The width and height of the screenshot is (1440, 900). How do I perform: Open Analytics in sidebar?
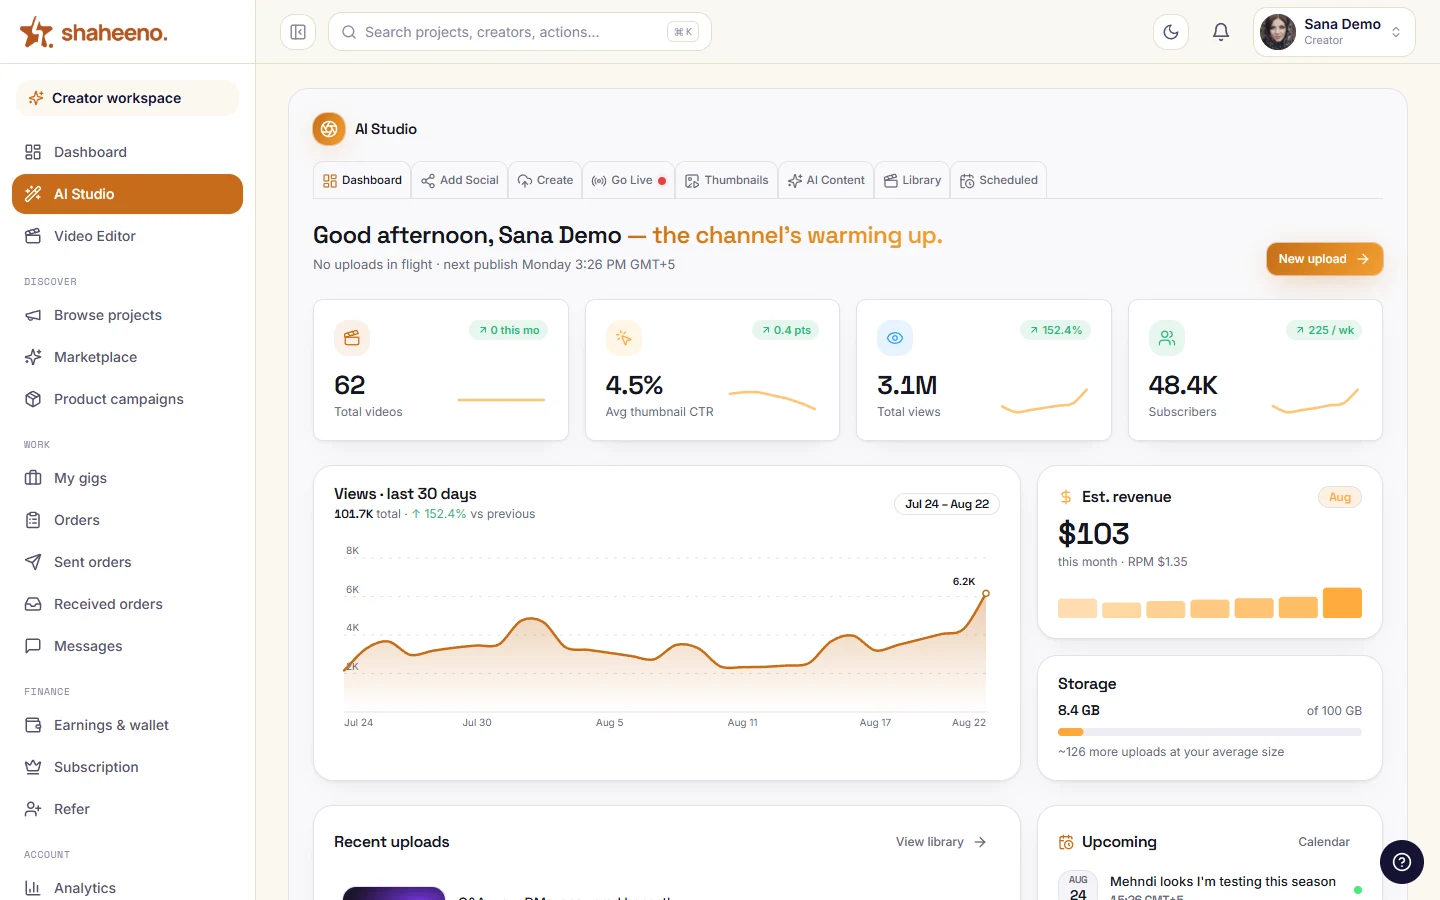click(127, 888)
